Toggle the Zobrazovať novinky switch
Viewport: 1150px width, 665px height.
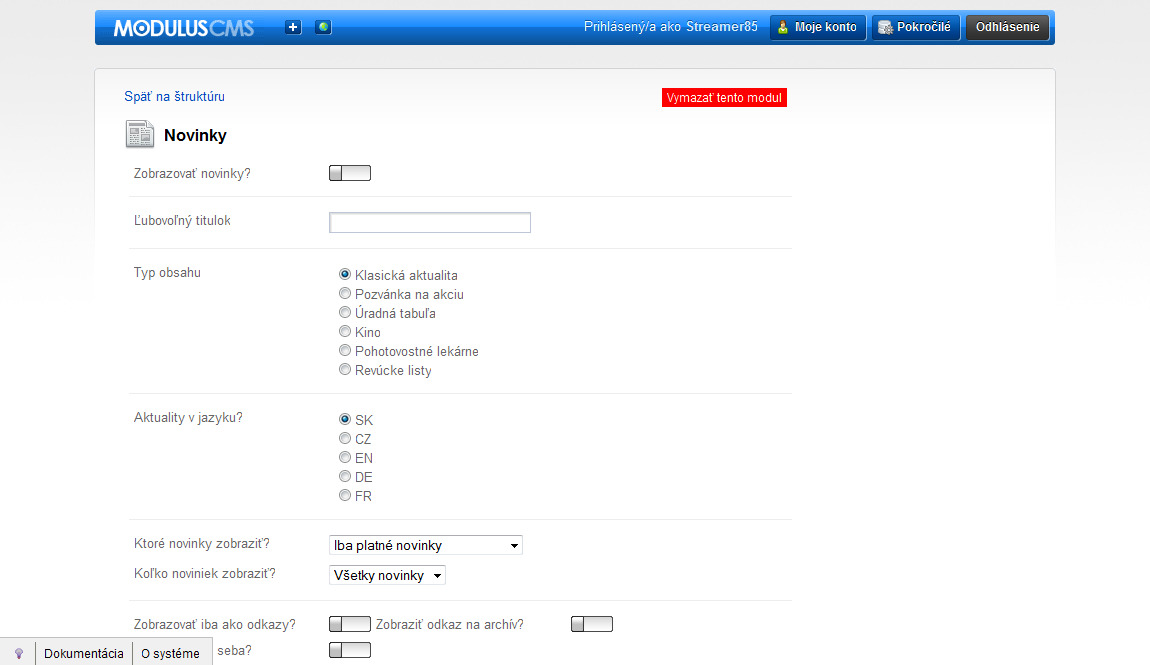[350, 174]
